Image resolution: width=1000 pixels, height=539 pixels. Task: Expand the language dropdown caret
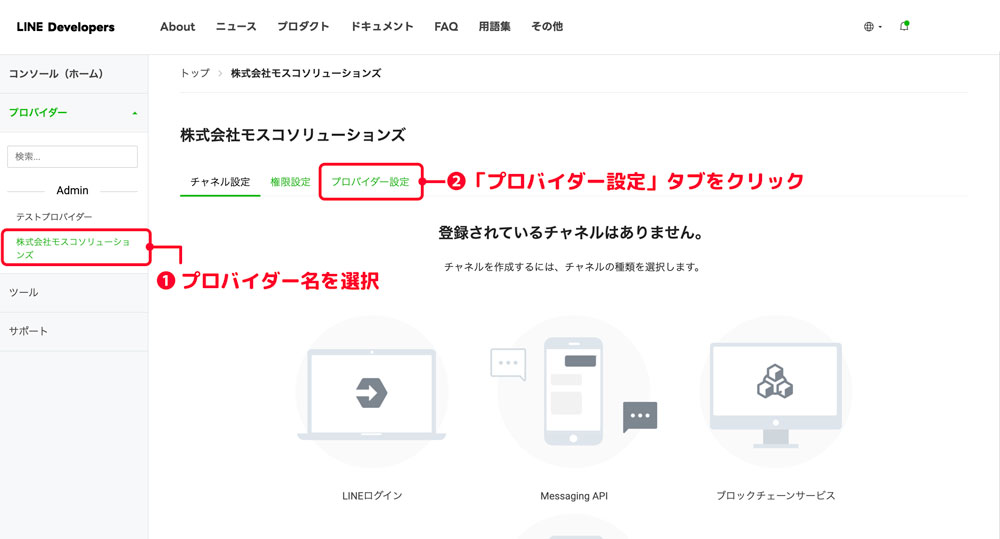(880, 27)
